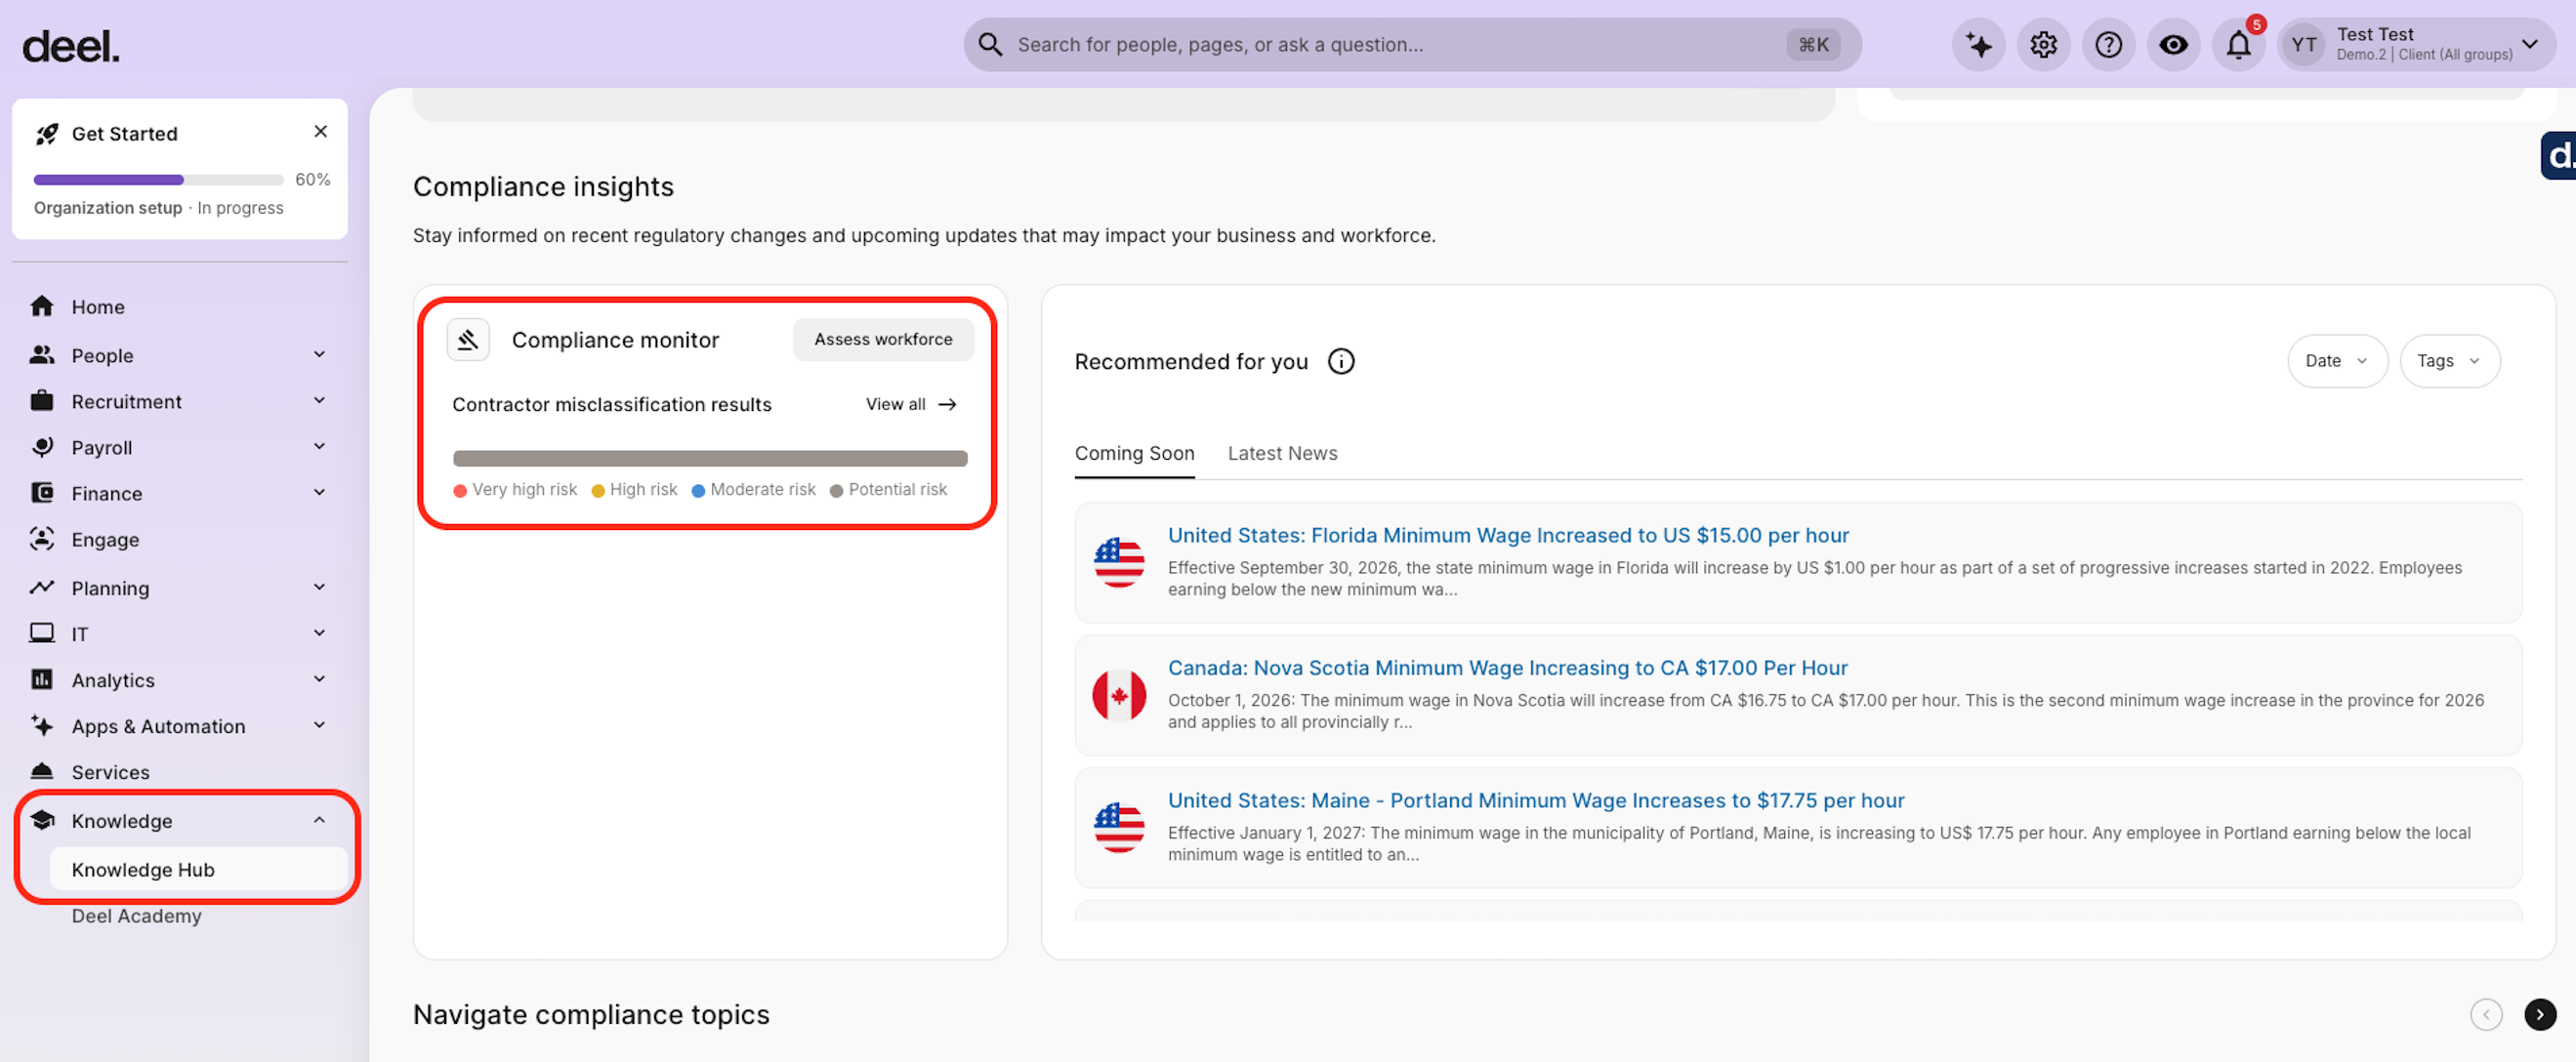Click the Maine Portland article US flag

click(x=1119, y=828)
